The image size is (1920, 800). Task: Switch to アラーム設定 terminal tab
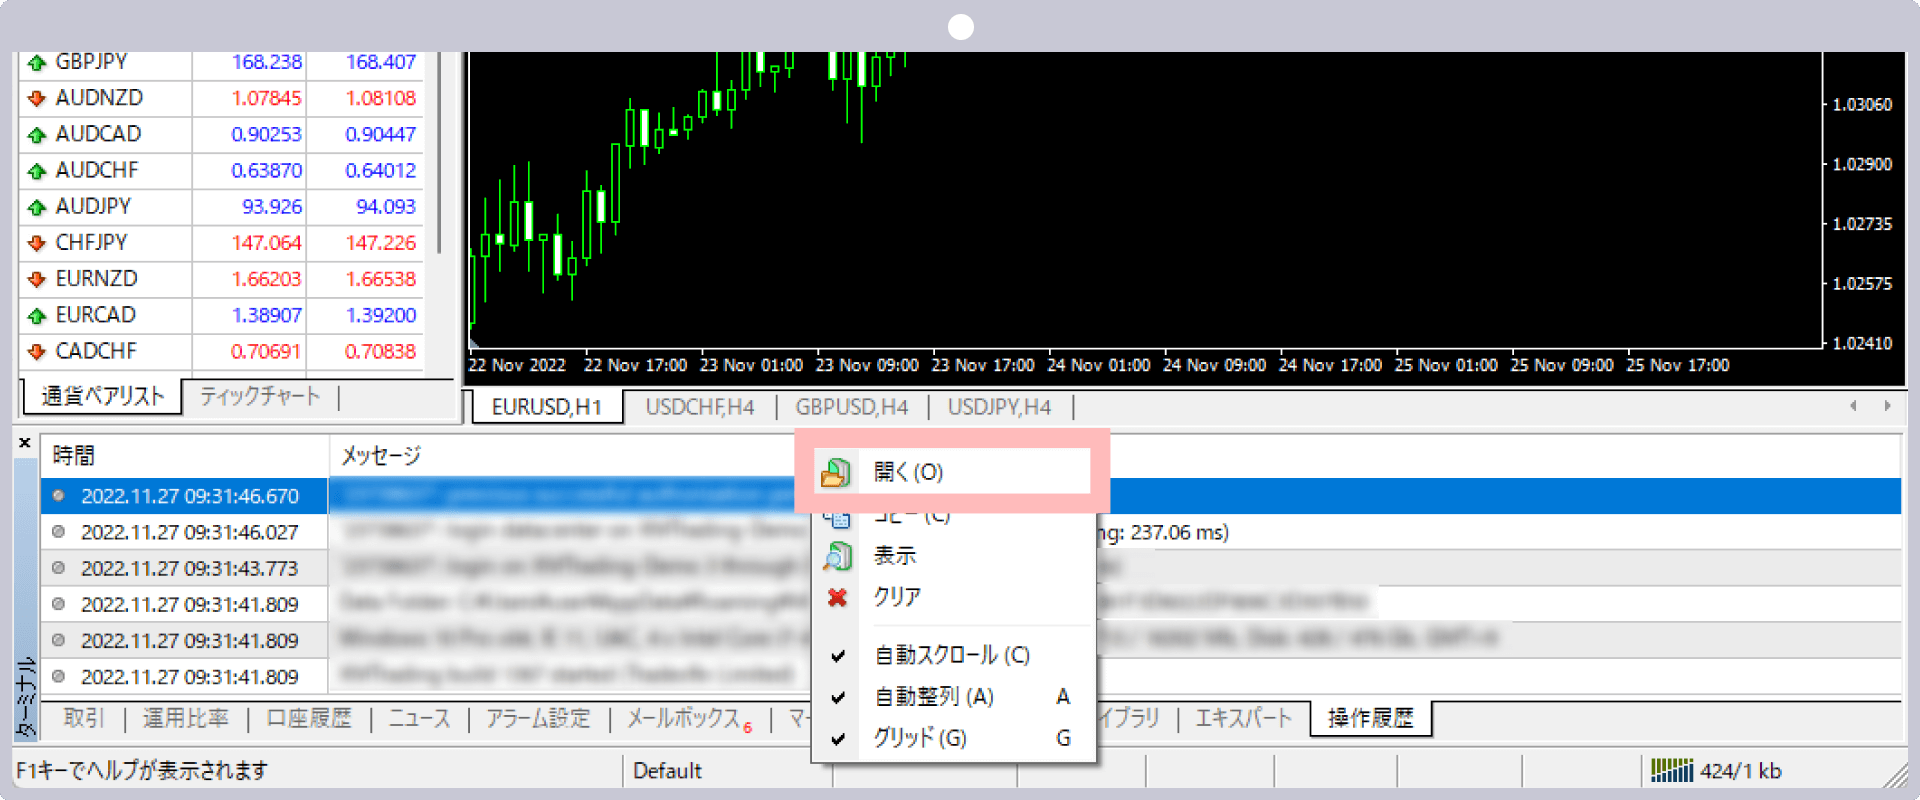[538, 718]
